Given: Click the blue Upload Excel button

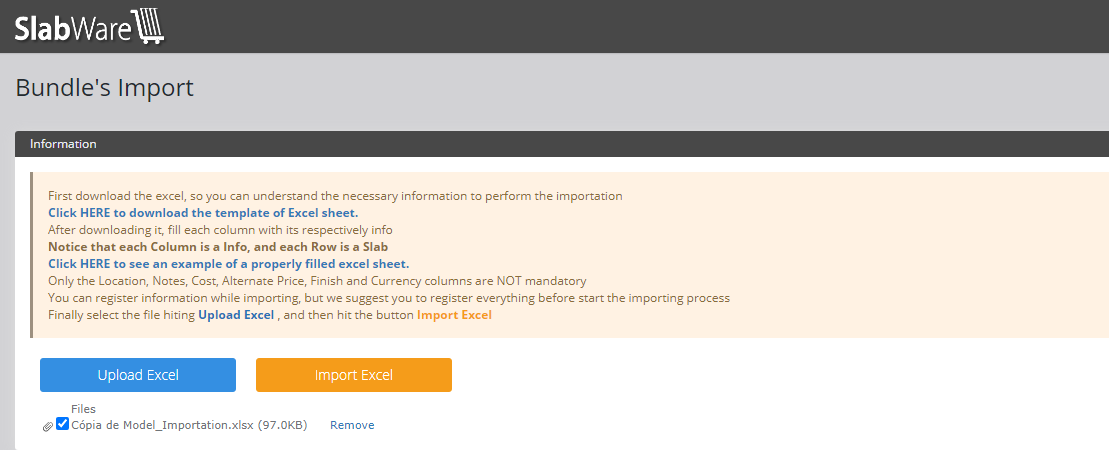Looking at the screenshot, I should pyautogui.click(x=138, y=375).
